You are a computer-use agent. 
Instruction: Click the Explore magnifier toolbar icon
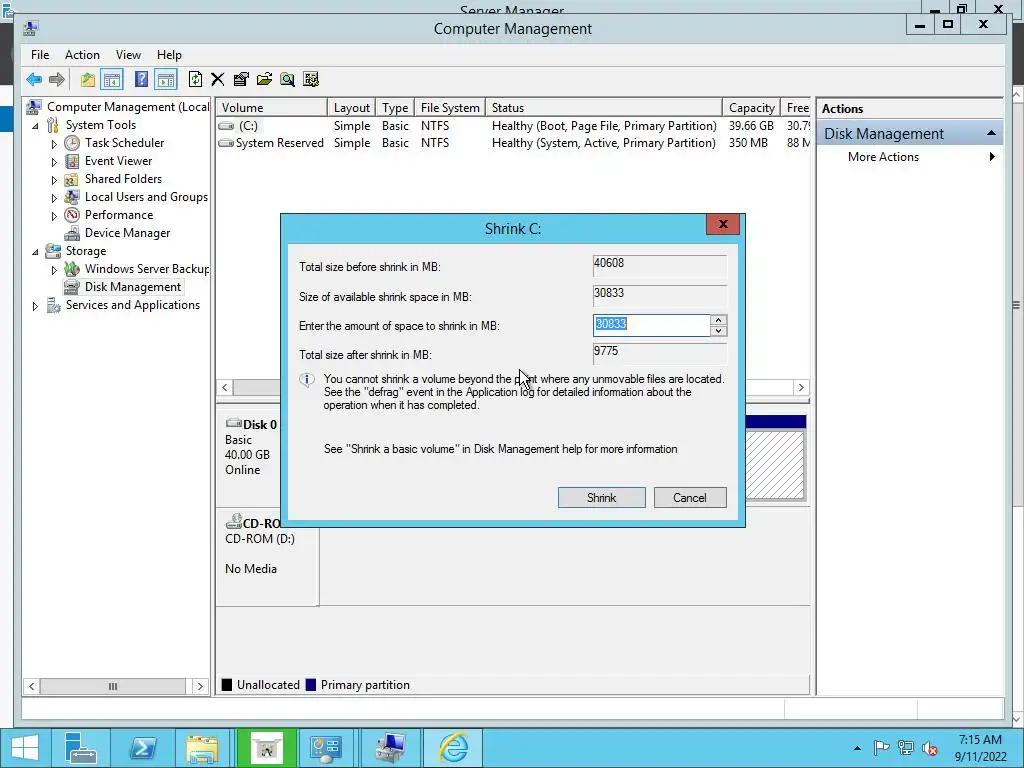(x=287, y=80)
